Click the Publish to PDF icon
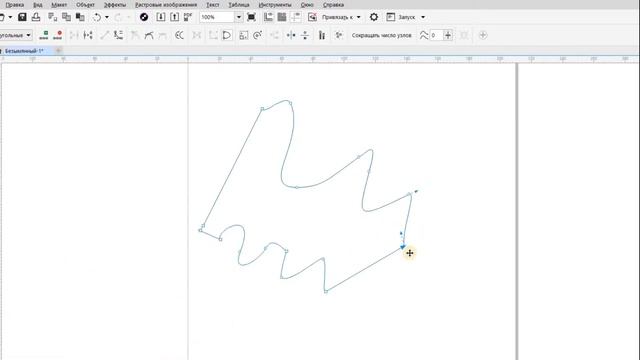Screen dimensions: 640x360 point(188,17)
